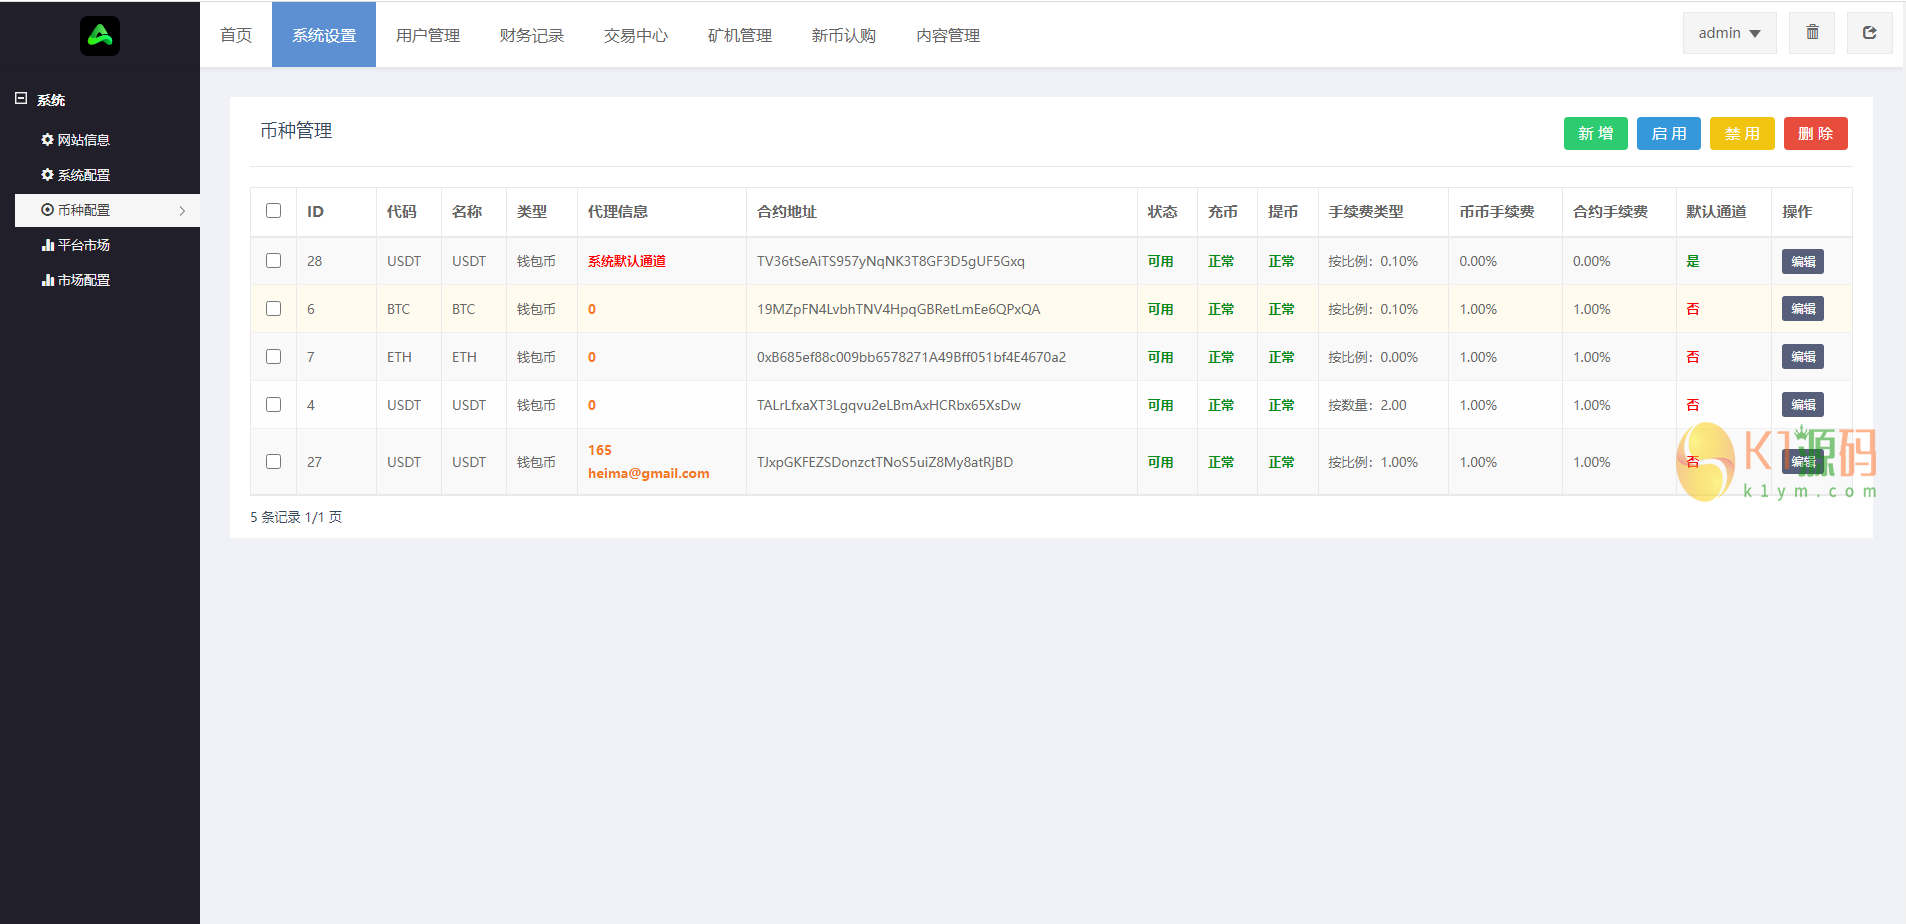Switch to the 用户管理 tab
This screenshot has width=1906, height=924.
(x=427, y=35)
